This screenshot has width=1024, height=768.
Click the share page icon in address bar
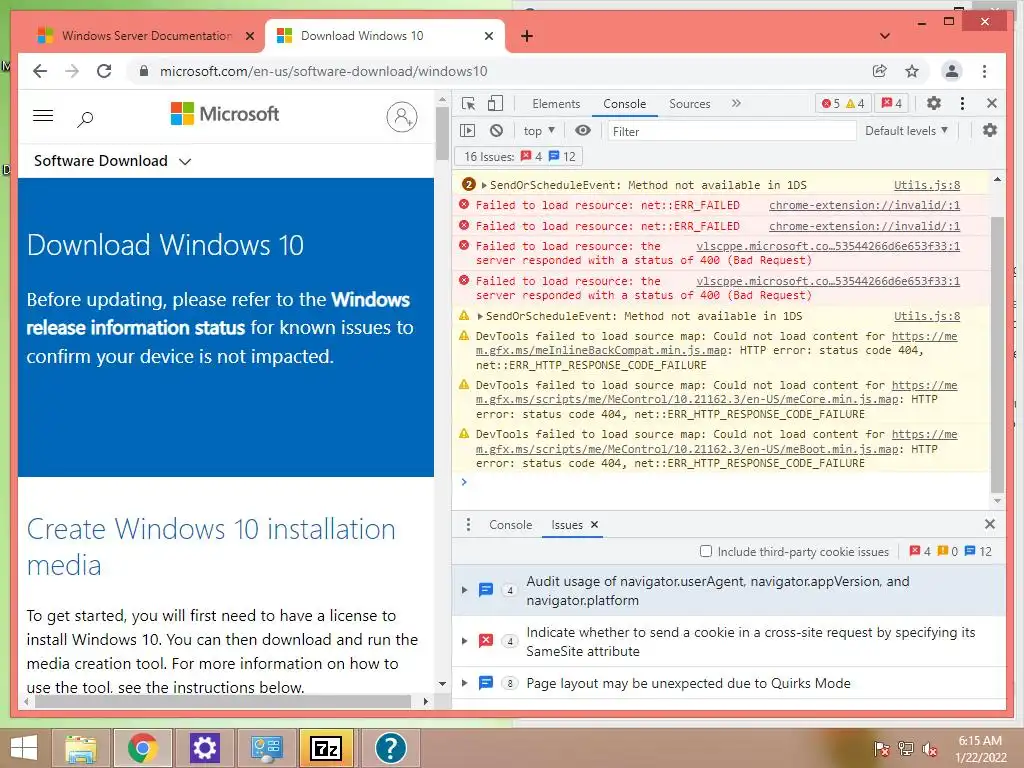pos(880,71)
